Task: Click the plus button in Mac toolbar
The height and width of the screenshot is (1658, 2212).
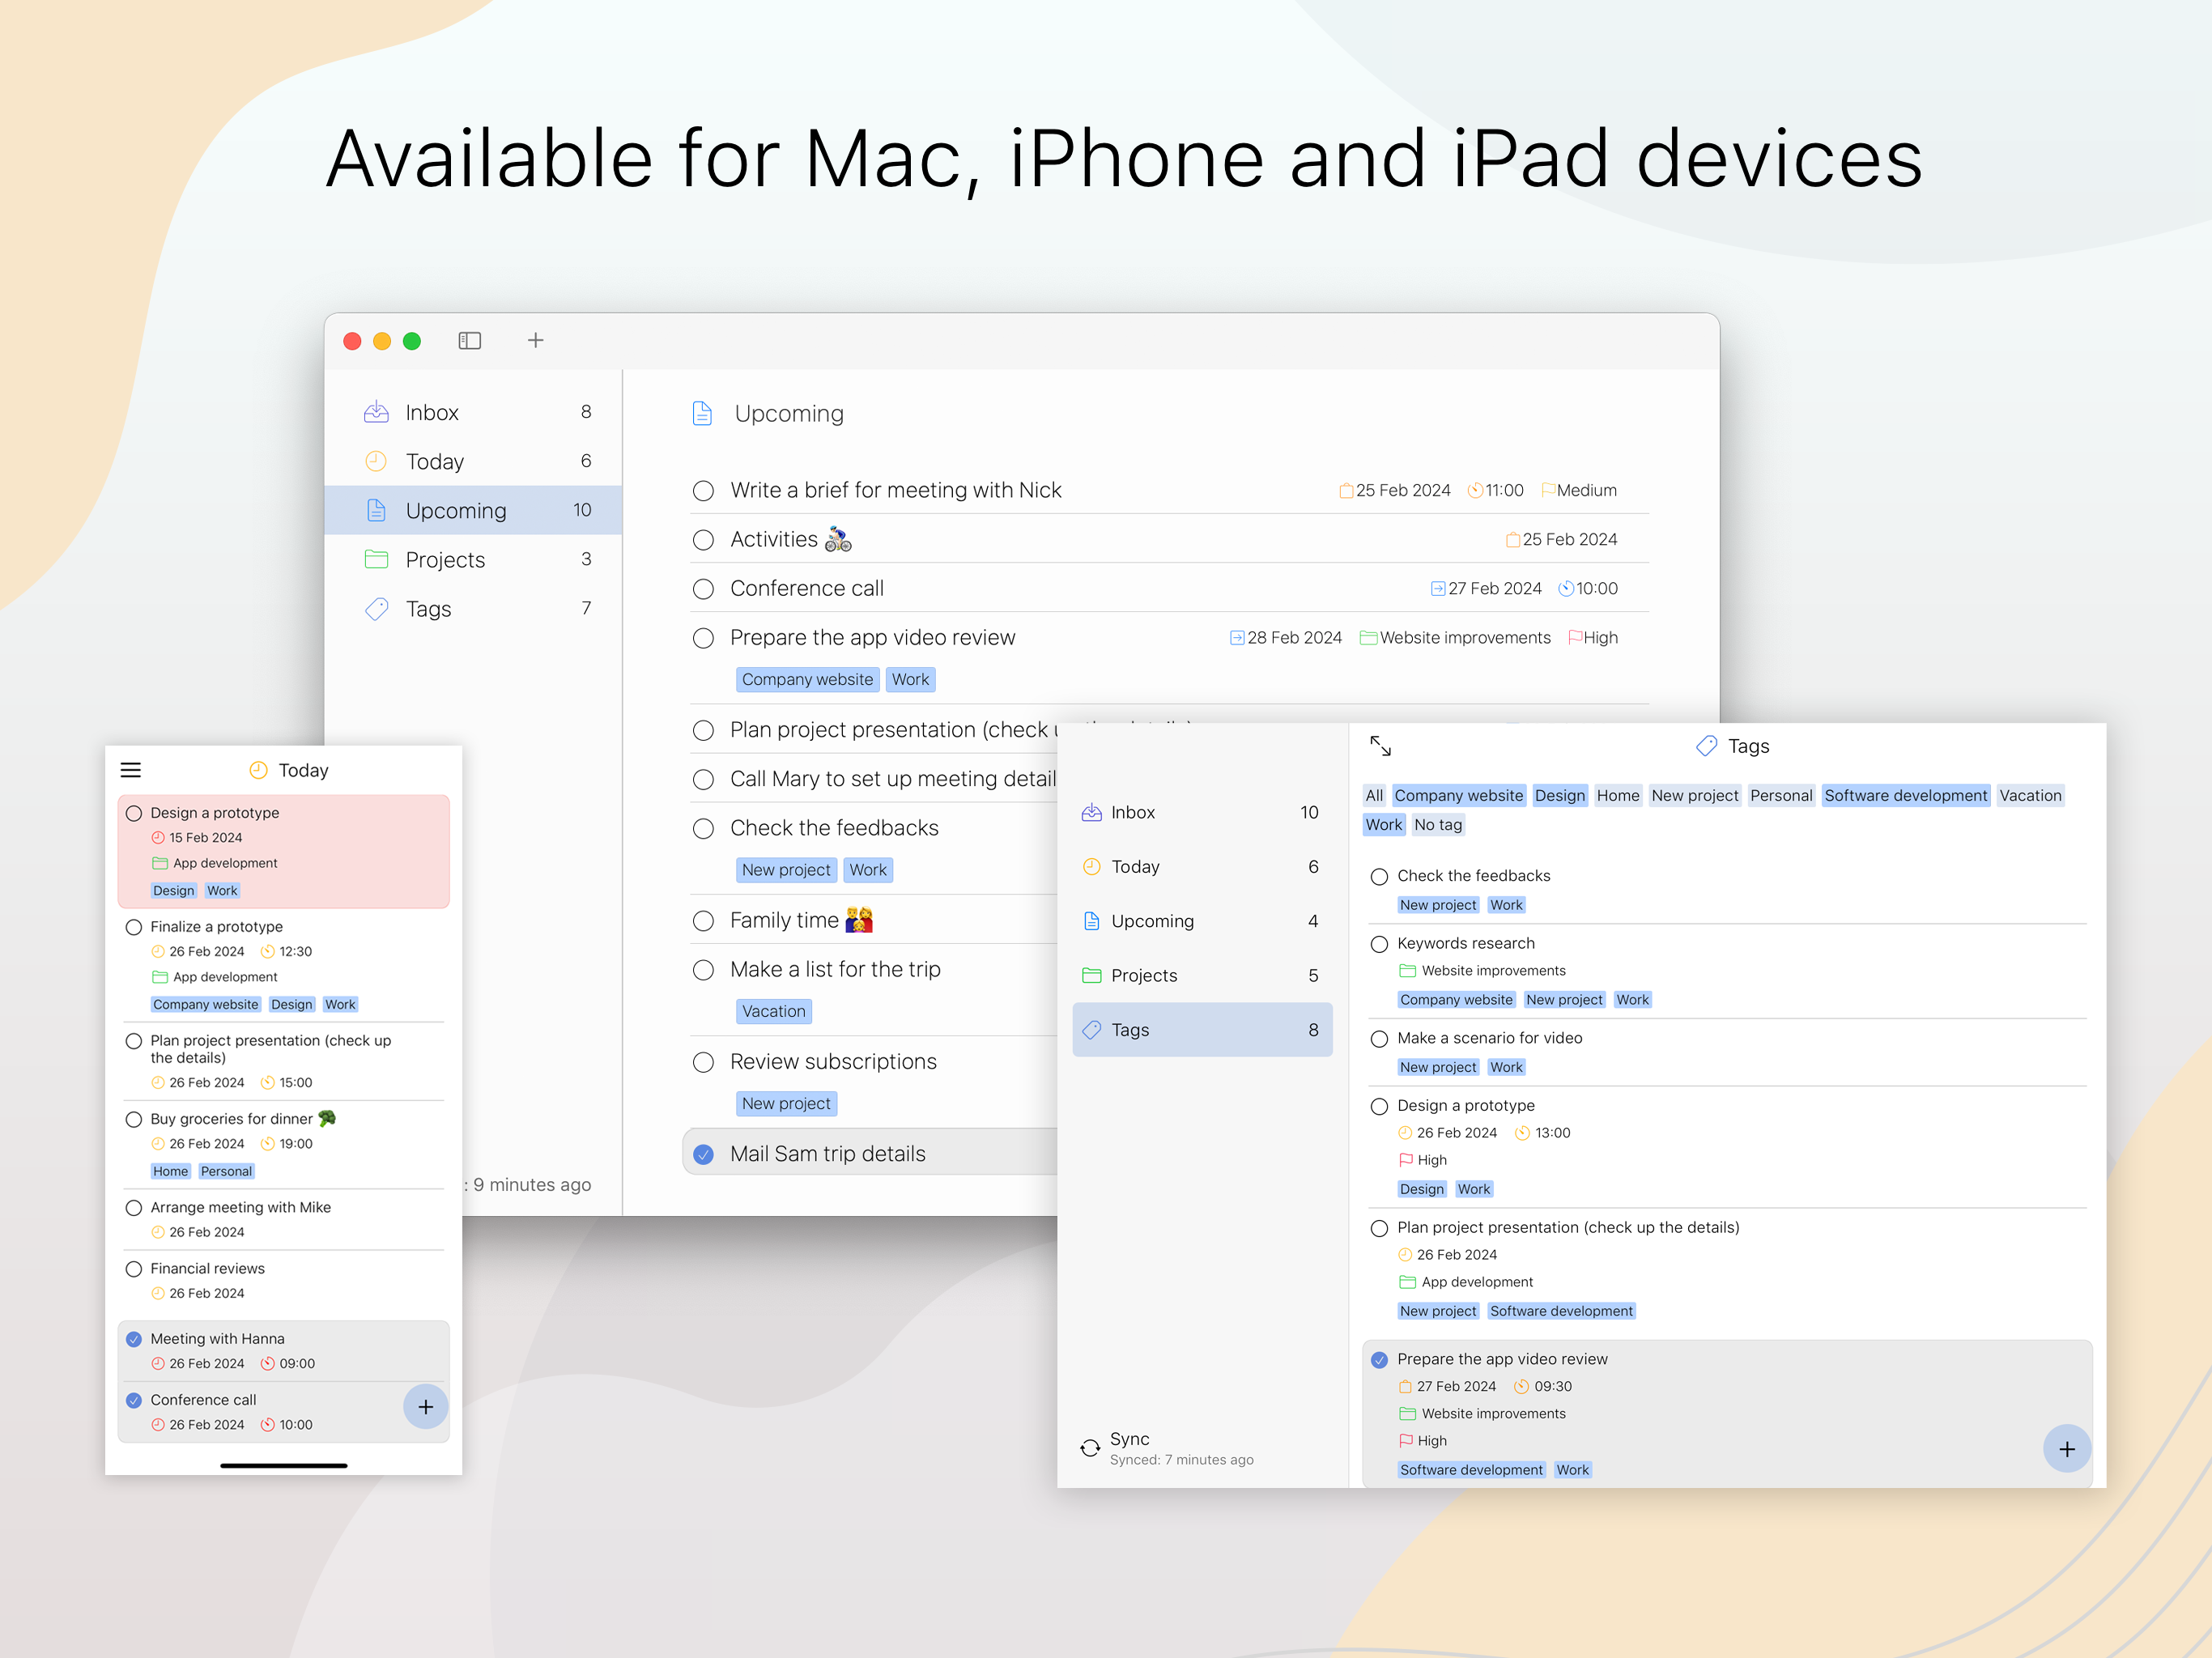Action: 536,341
